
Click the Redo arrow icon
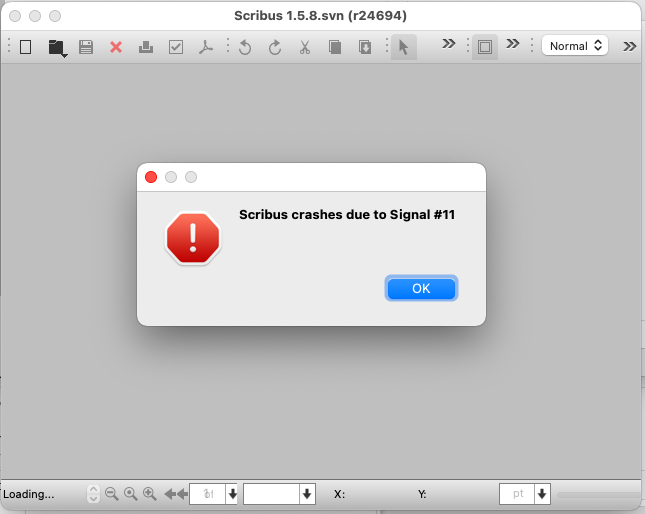tap(275, 47)
